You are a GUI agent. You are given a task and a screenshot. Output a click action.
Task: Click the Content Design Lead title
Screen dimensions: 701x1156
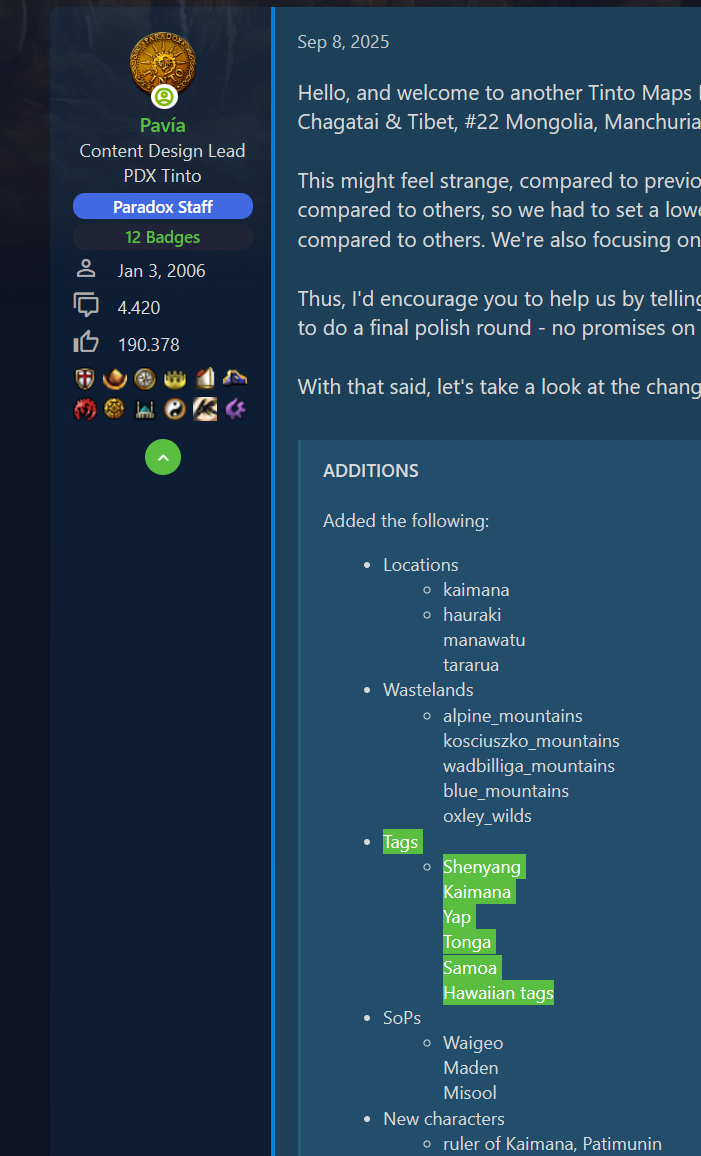click(x=162, y=151)
